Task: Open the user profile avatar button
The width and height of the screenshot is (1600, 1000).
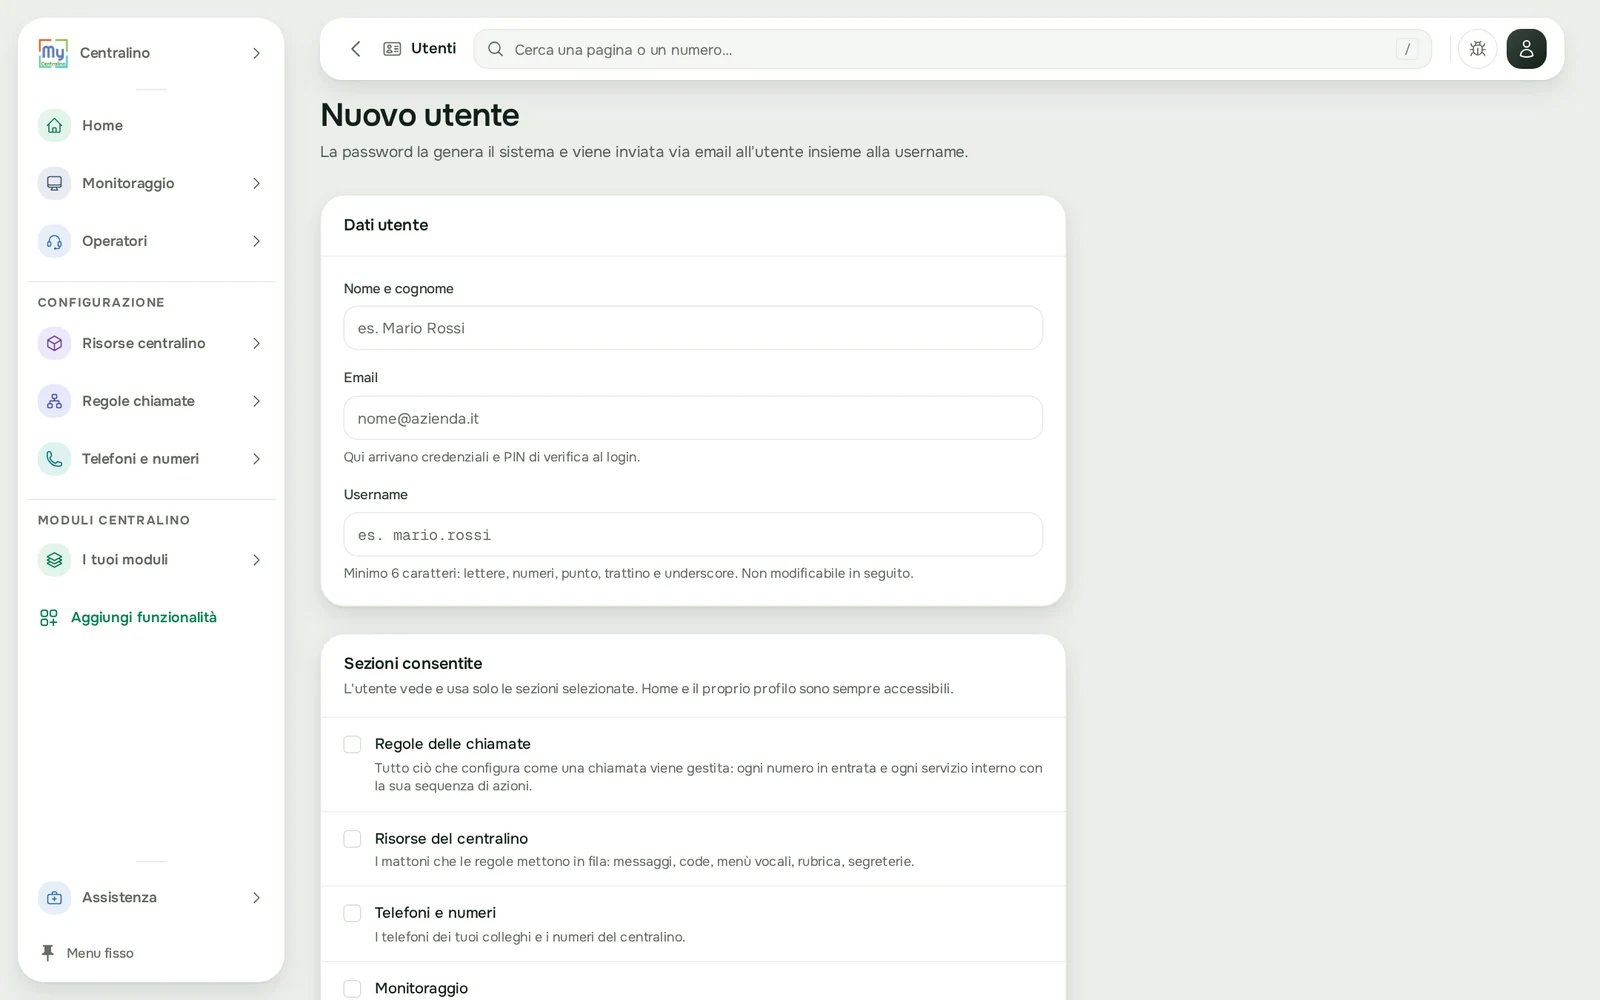Action: point(1526,49)
